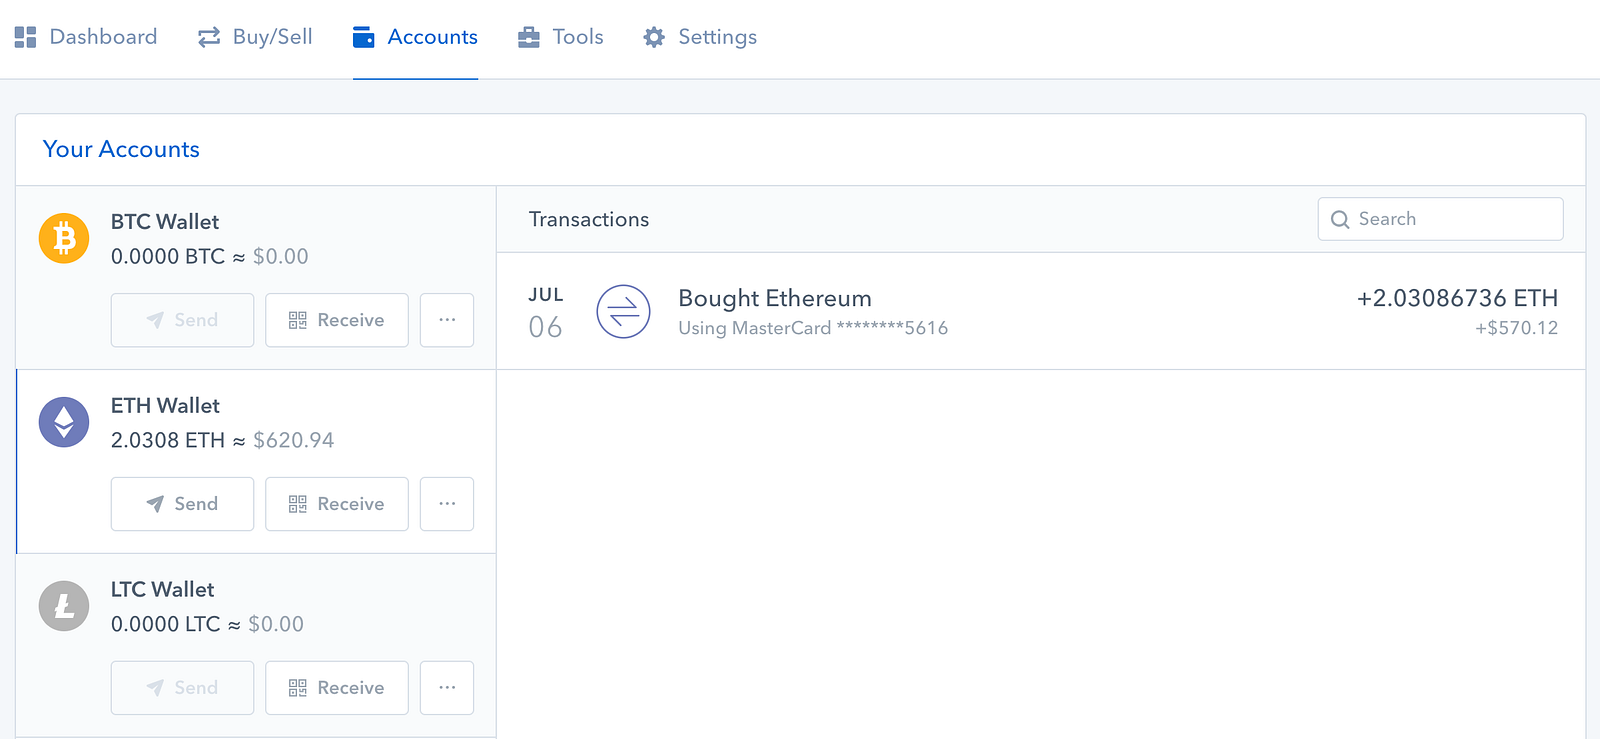This screenshot has width=1600, height=739.
Task: Click Receive for the ETH Wallet
Action: point(337,504)
